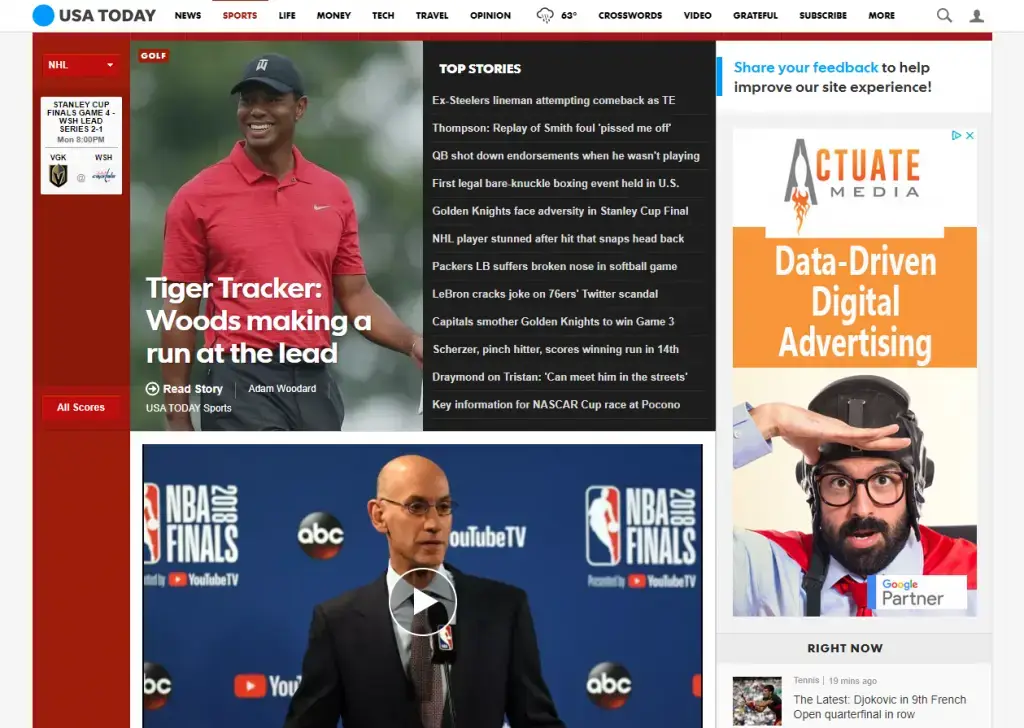1024x728 pixels.
Task: Open Scherzer pinch hitter story
Action: (555, 349)
